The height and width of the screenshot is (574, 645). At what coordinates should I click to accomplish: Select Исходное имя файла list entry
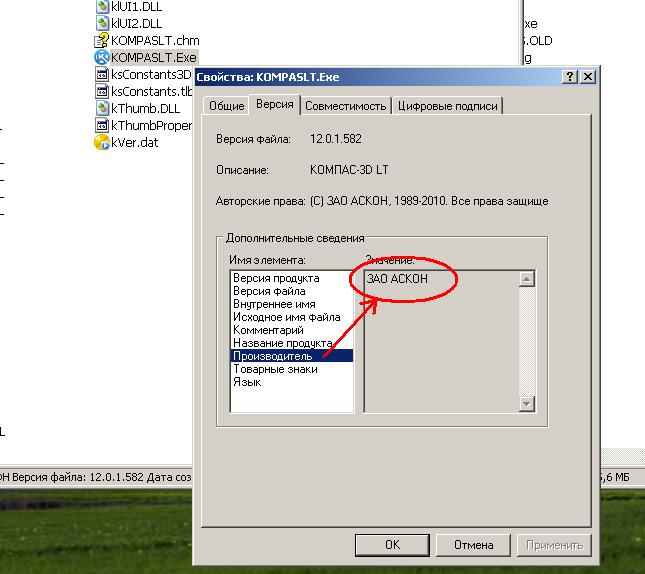tap(286, 317)
